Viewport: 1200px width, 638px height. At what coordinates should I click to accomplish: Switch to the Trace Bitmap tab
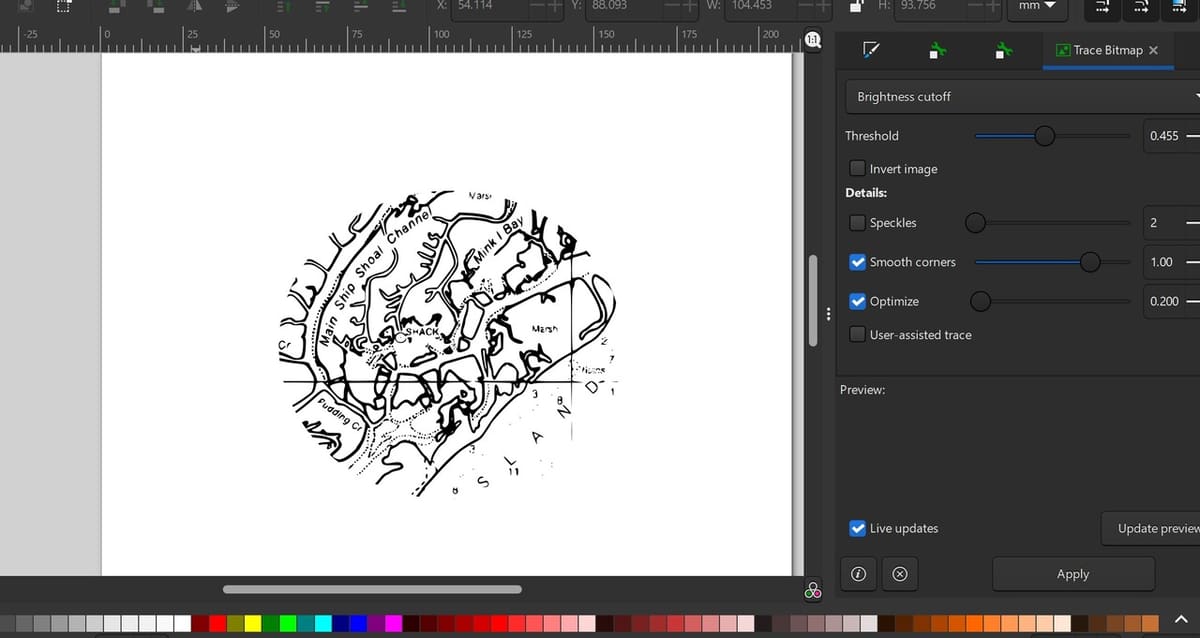[x=1107, y=49]
